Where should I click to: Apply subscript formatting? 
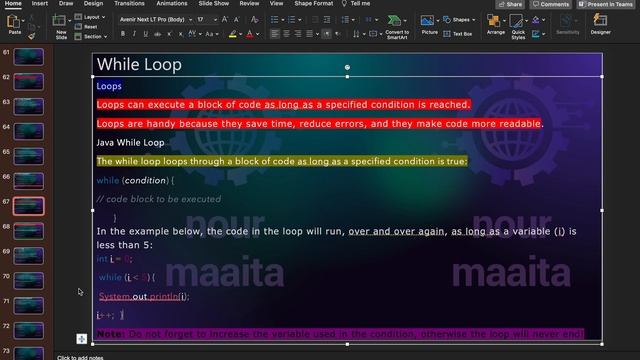coord(181,34)
